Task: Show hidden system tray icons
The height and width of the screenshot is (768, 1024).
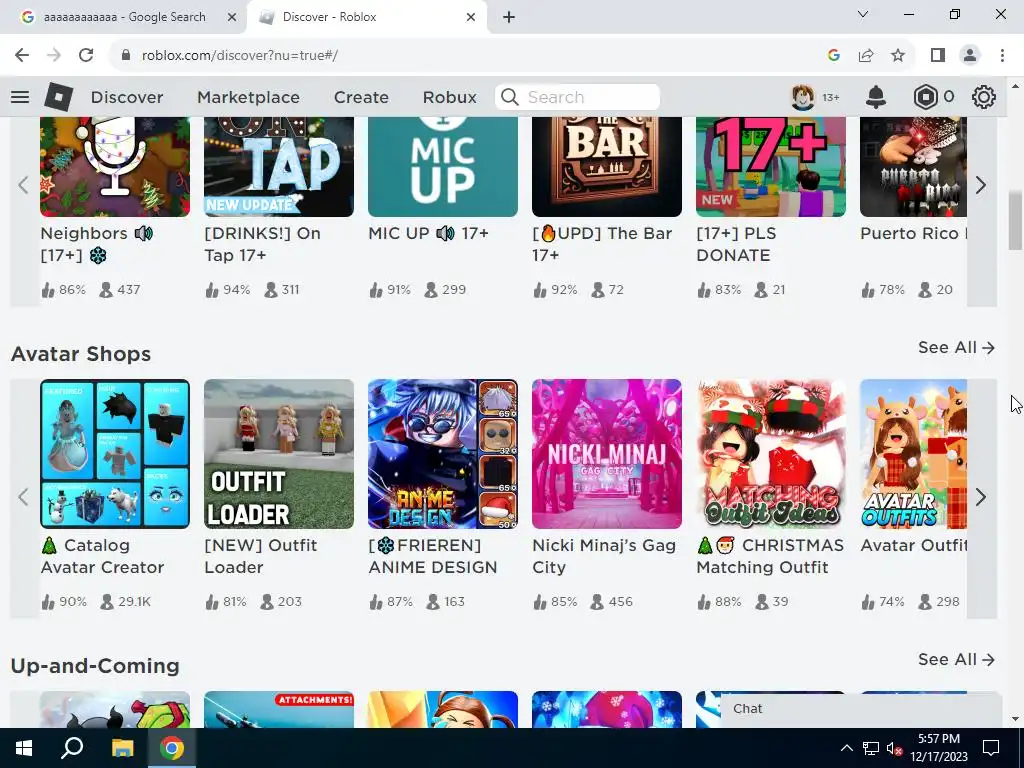Action: (x=846, y=748)
